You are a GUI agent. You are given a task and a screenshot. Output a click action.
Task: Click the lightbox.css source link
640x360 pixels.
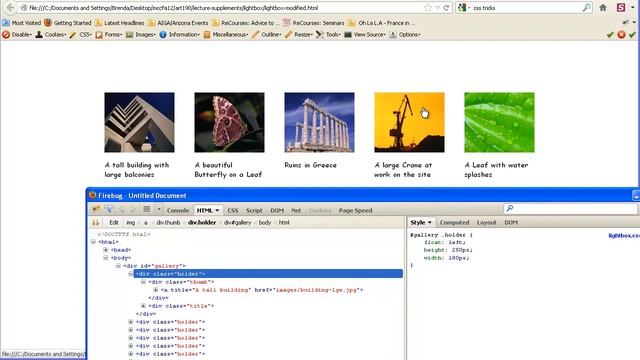pyautogui.click(x=624, y=236)
